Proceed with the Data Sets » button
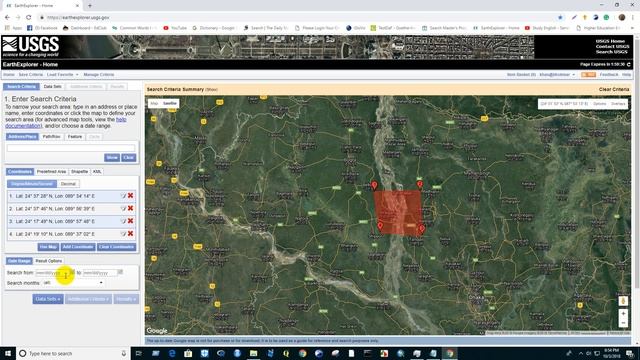Screen dimensions: 640x360 coord(48,299)
